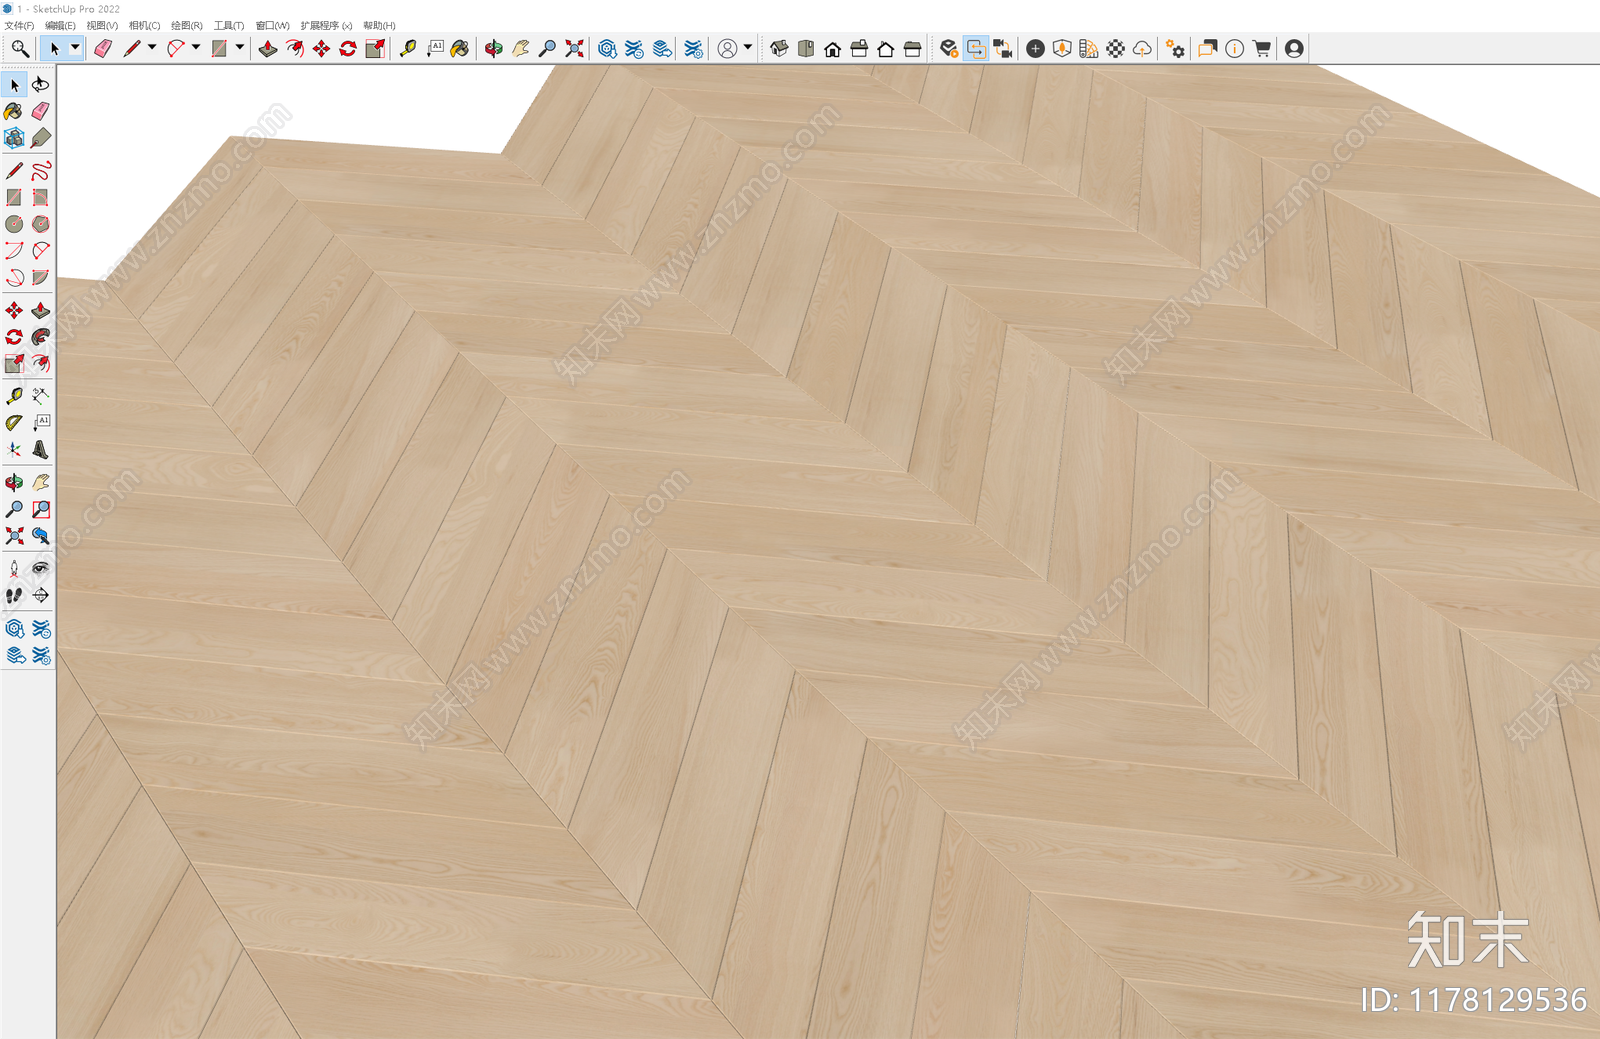
Task: Open the gears settings icon in toolbar
Action: (x=1176, y=48)
